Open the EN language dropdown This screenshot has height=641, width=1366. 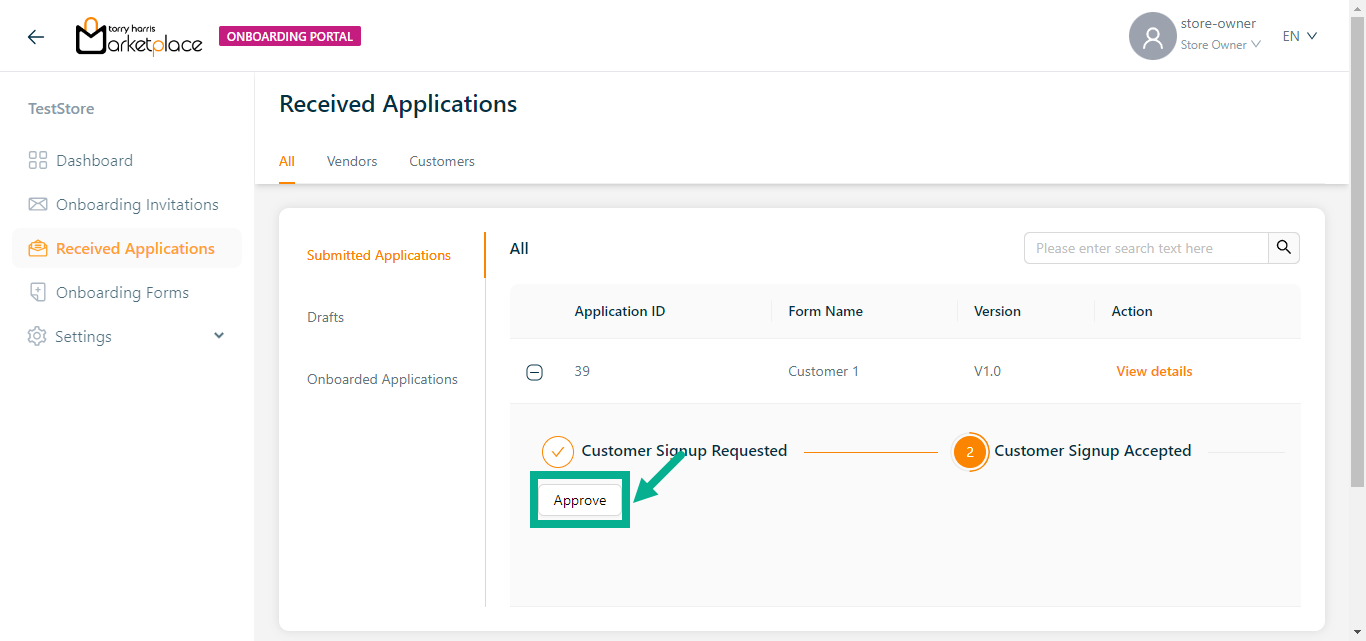[x=1300, y=36]
